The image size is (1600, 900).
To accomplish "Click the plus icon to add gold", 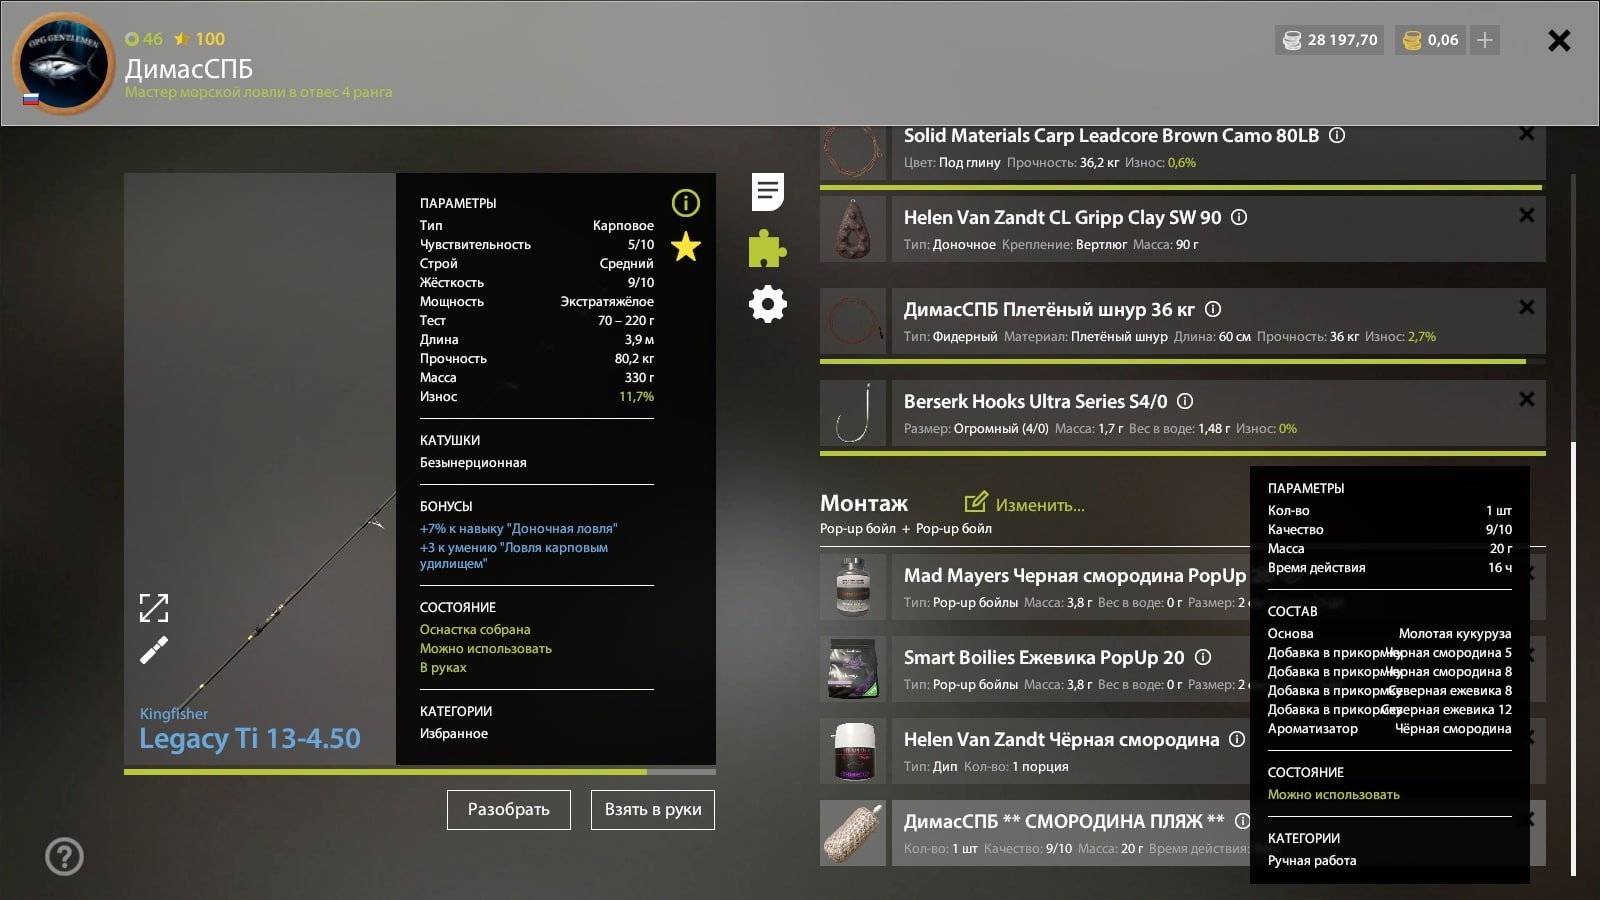I will tap(1485, 40).
